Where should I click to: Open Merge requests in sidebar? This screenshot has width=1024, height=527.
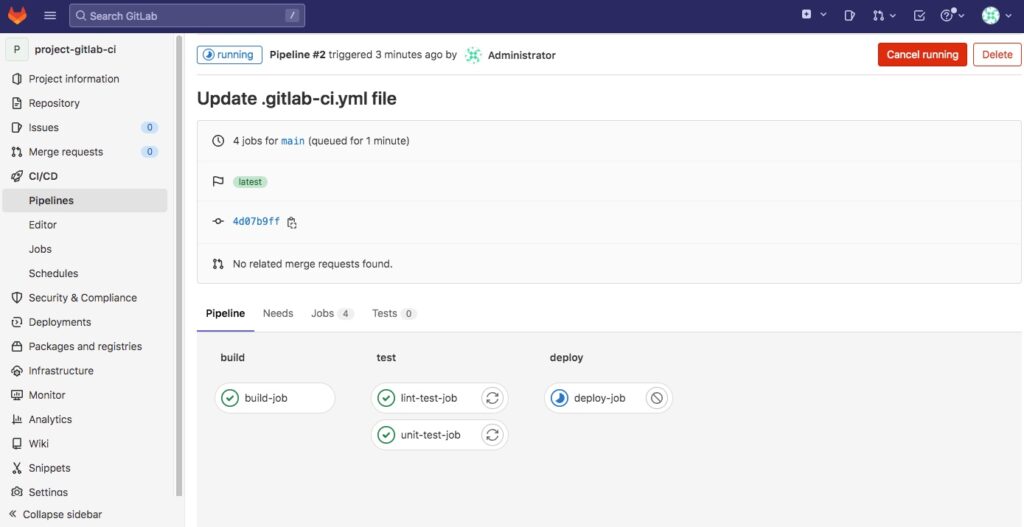point(66,152)
